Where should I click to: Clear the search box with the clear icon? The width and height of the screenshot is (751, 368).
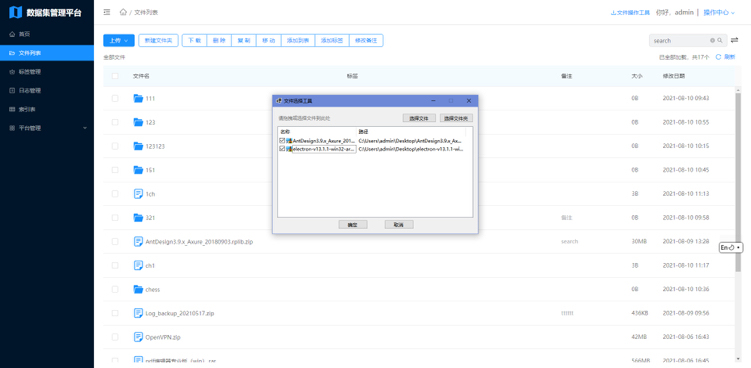(713, 41)
